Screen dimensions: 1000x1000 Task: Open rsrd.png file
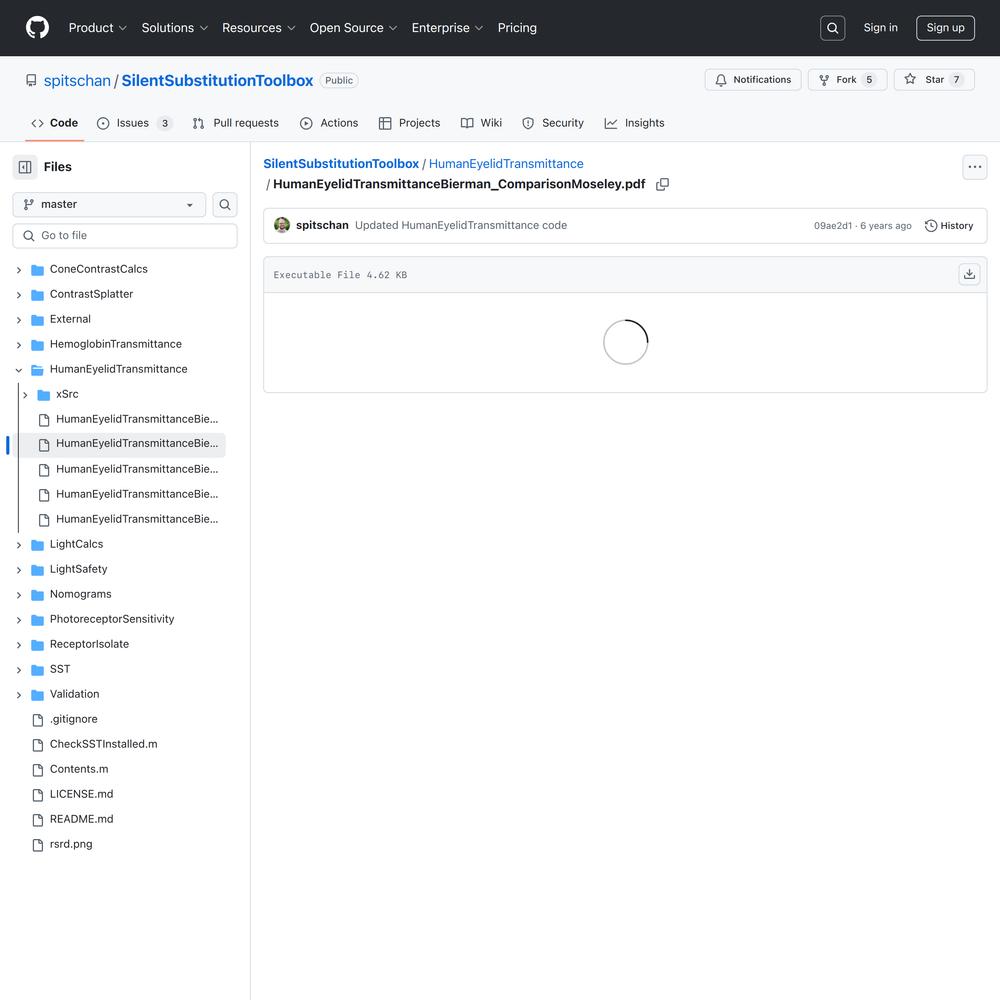[x=71, y=844]
